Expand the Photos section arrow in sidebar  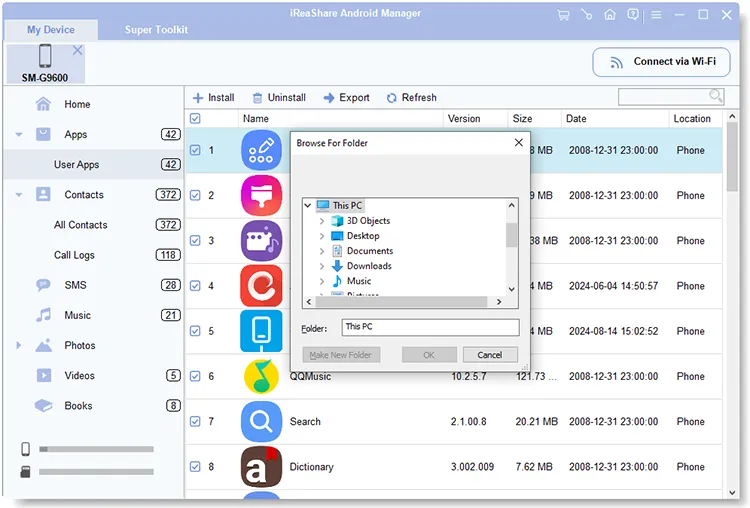pyautogui.click(x=19, y=345)
